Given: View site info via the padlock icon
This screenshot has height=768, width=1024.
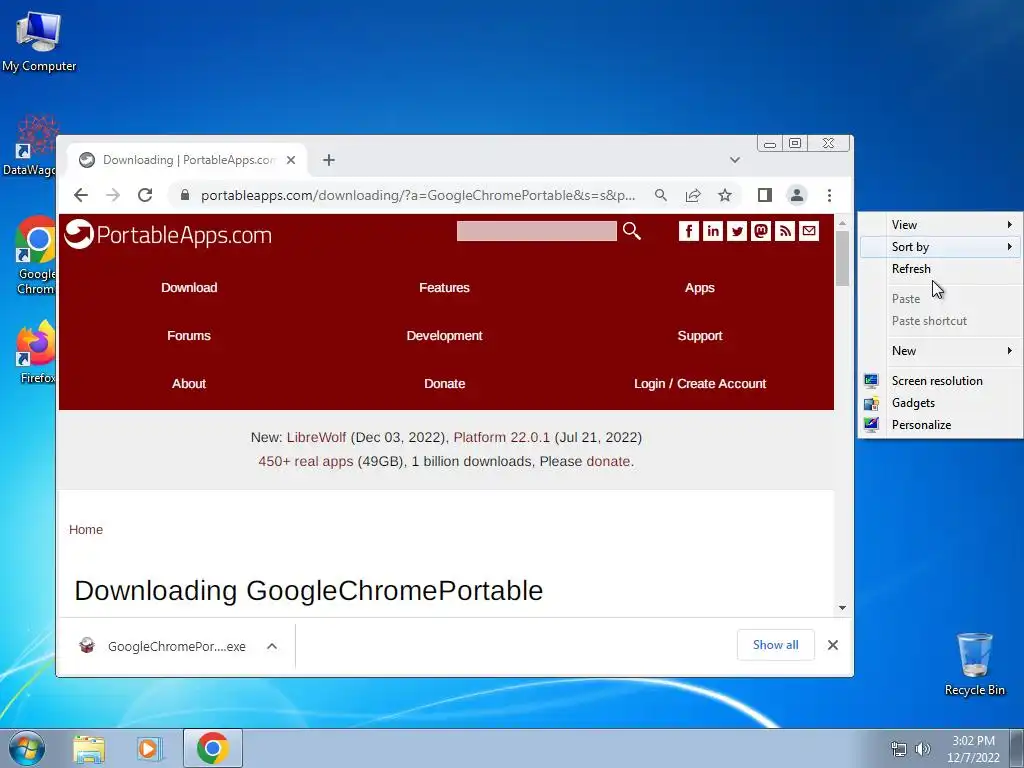Looking at the screenshot, I should coord(185,195).
